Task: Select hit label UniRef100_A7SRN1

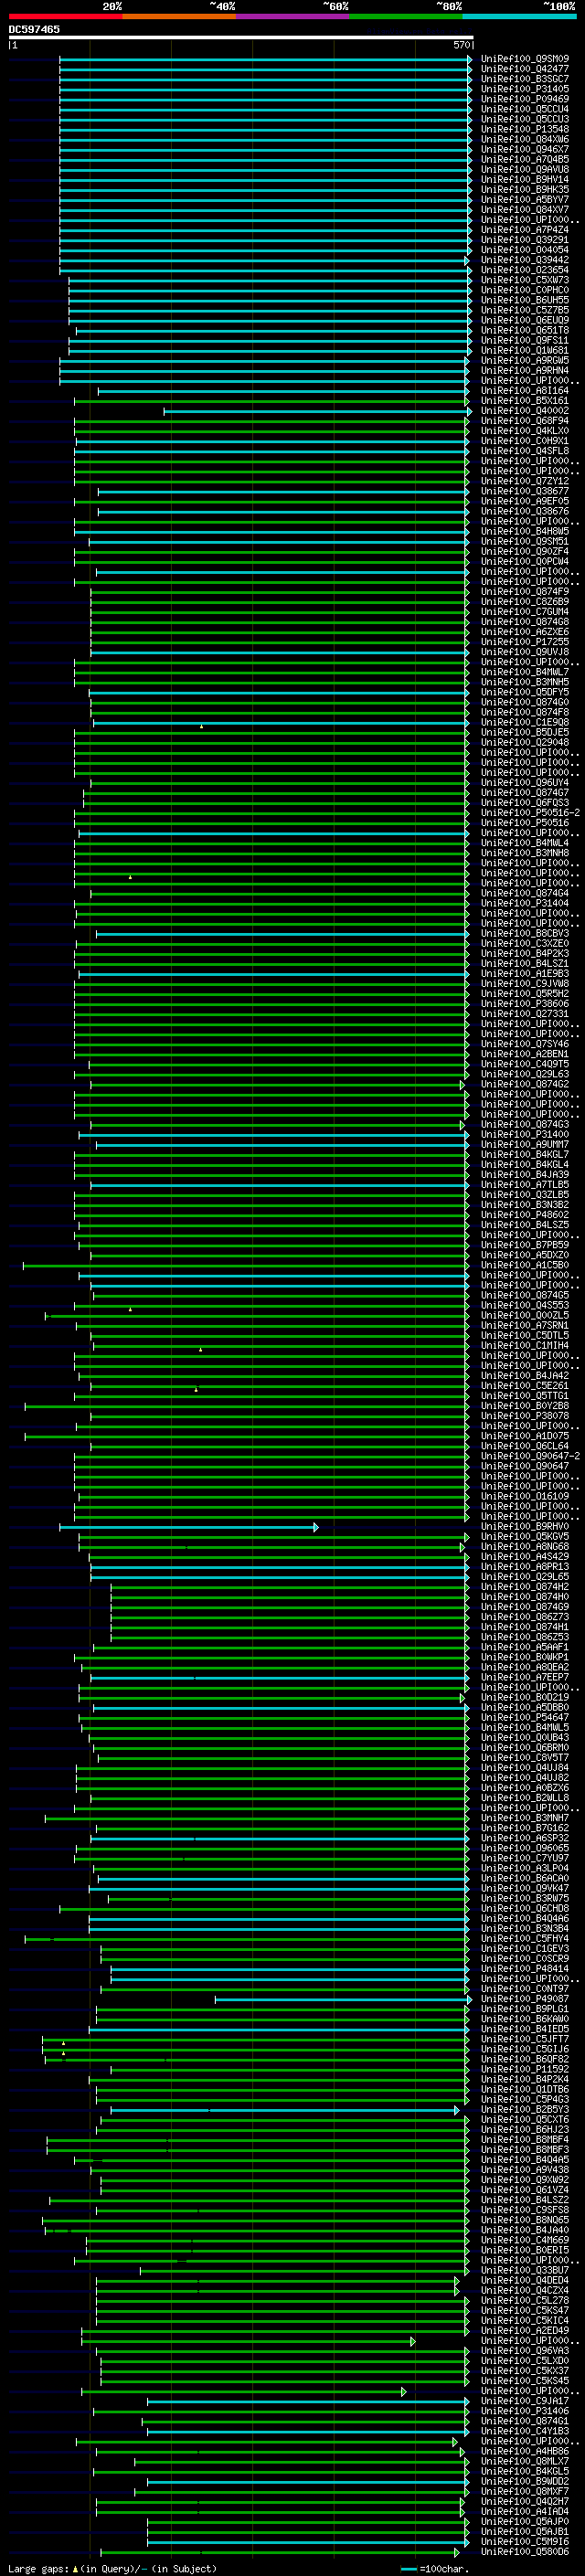Action: (525, 1325)
